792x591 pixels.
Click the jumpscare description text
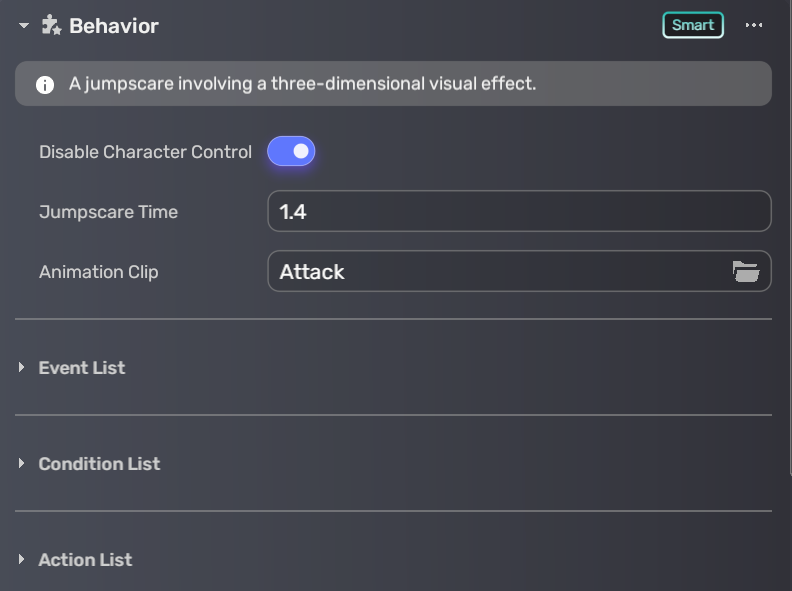point(302,84)
